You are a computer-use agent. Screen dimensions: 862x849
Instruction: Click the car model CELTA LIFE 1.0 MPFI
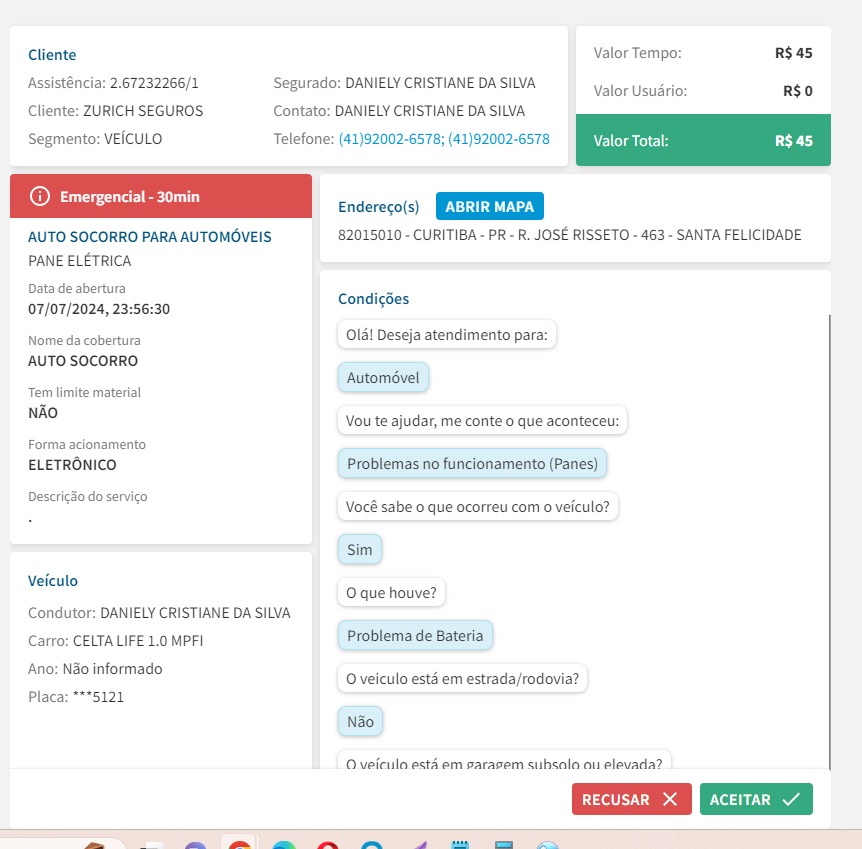tap(138, 641)
